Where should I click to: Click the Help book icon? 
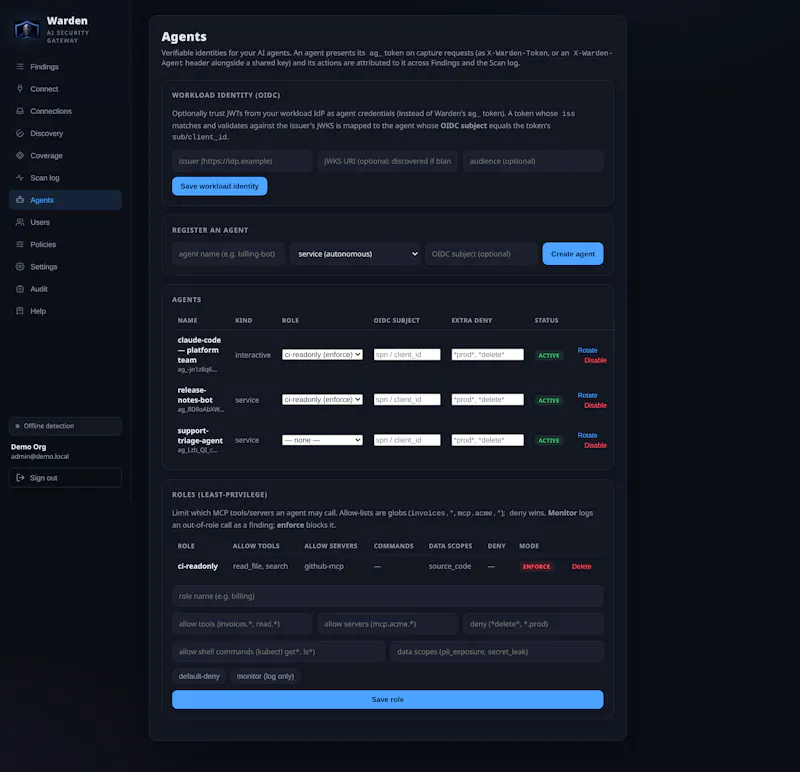(x=20, y=311)
